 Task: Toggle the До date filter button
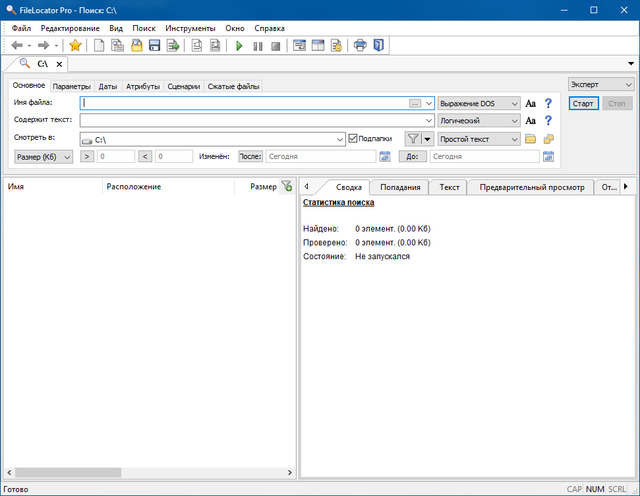click(x=413, y=156)
